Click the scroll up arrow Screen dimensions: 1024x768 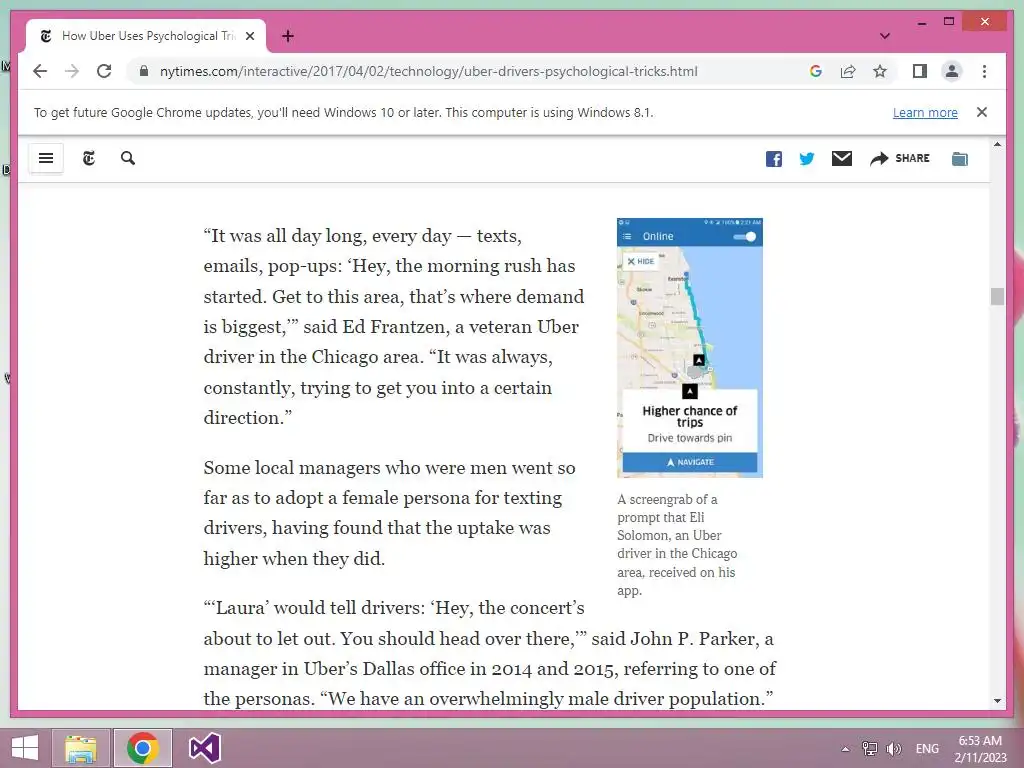(x=997, y=144)
